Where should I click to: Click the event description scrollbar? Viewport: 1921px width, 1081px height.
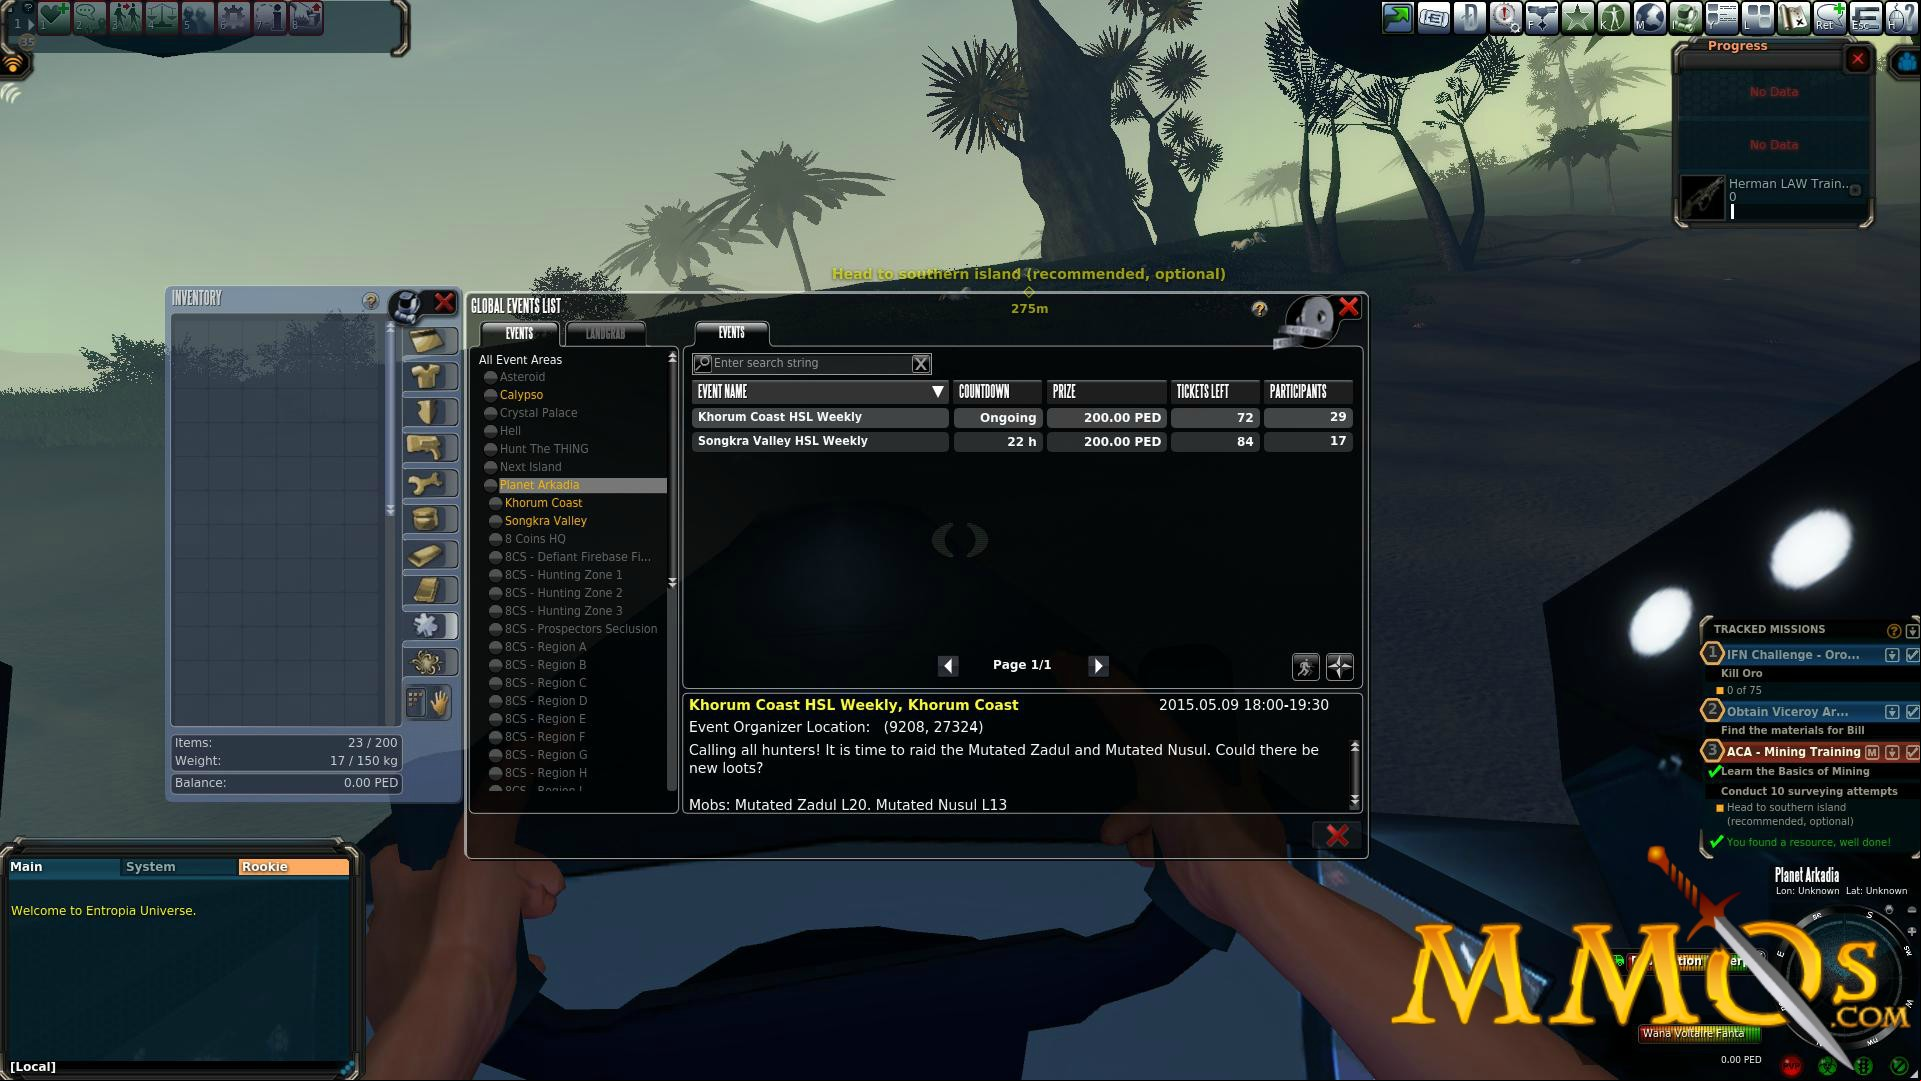point(1355,774)
